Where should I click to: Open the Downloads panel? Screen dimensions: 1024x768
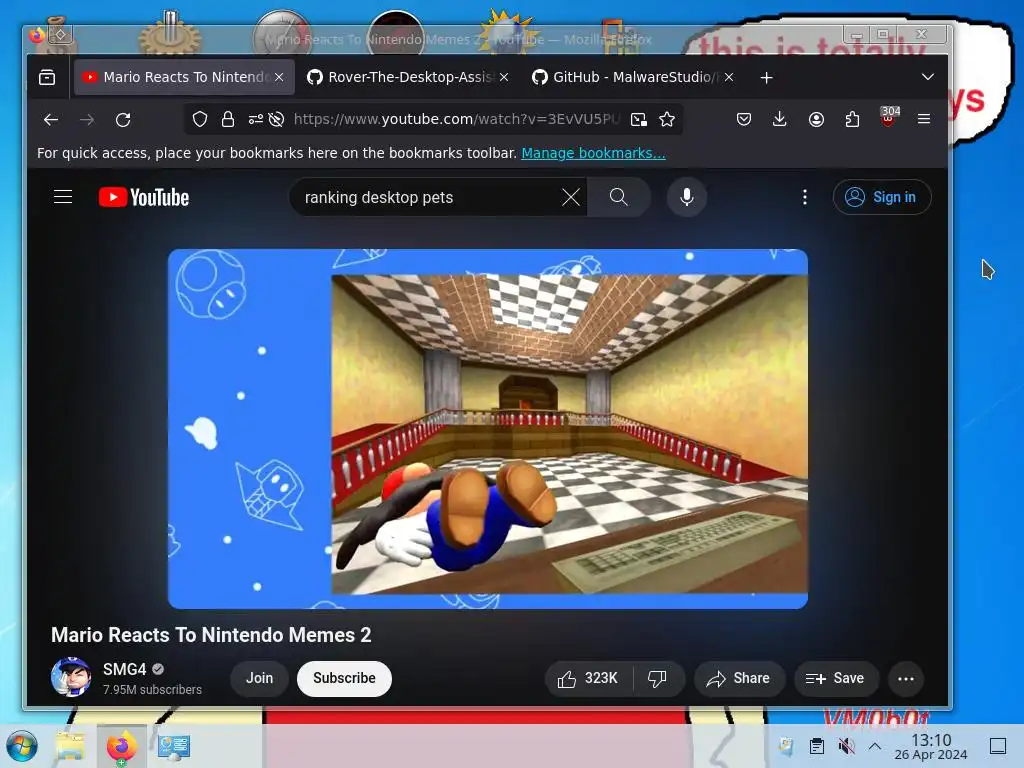779,119
